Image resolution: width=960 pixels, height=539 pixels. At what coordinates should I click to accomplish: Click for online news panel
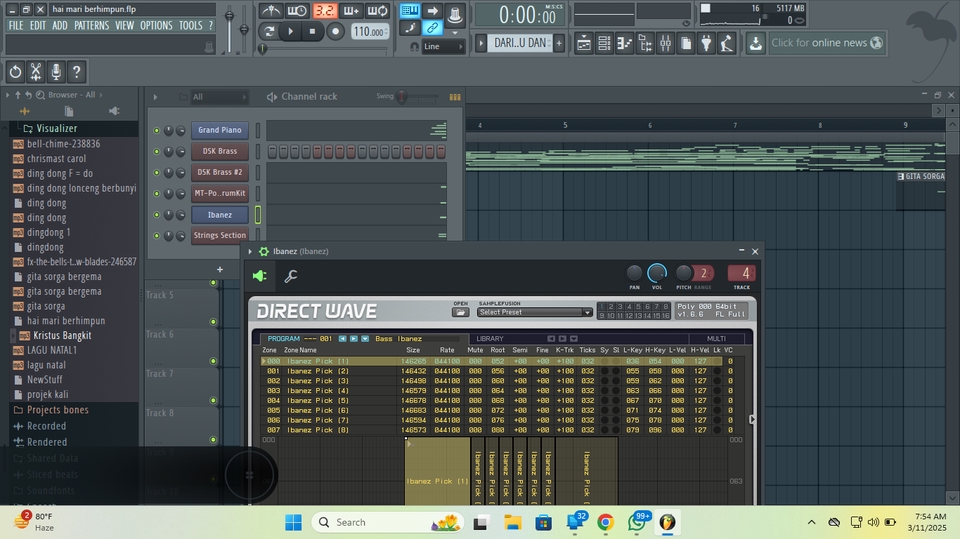click(827, 43)
